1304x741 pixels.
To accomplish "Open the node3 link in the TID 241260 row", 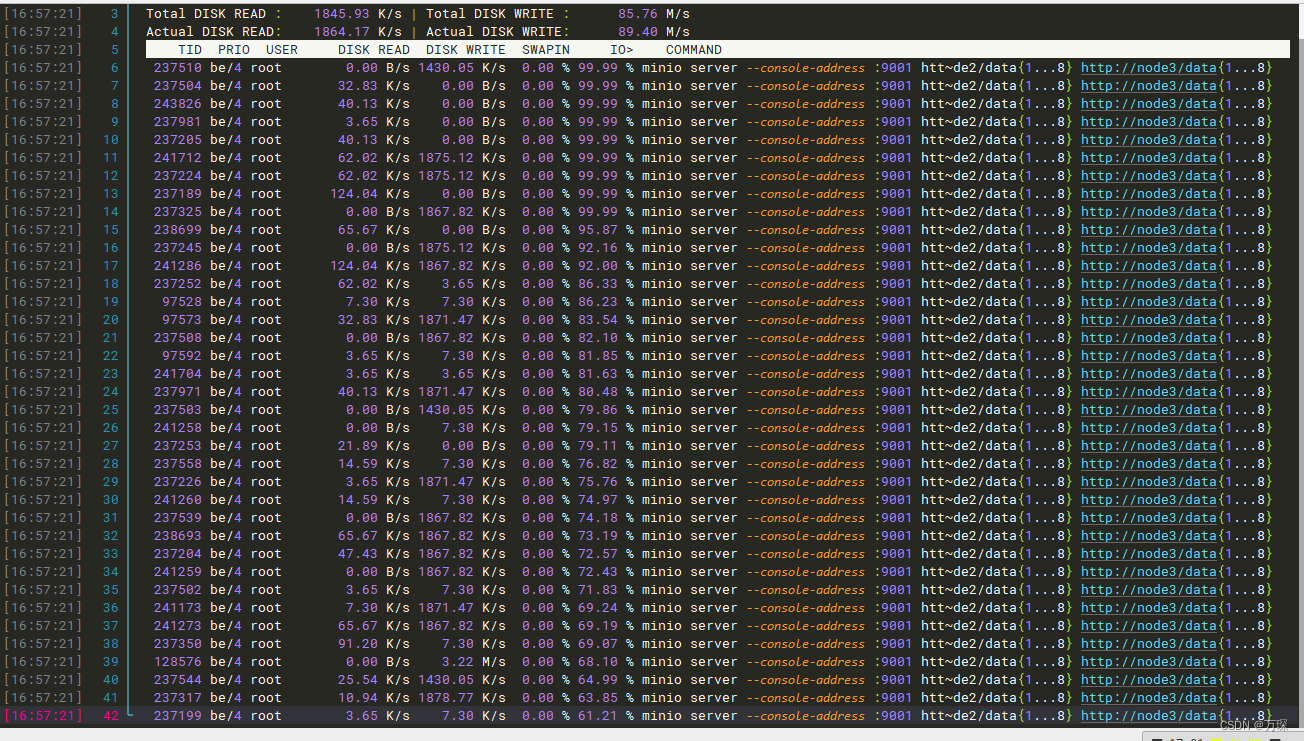I will click(1149, 500).
